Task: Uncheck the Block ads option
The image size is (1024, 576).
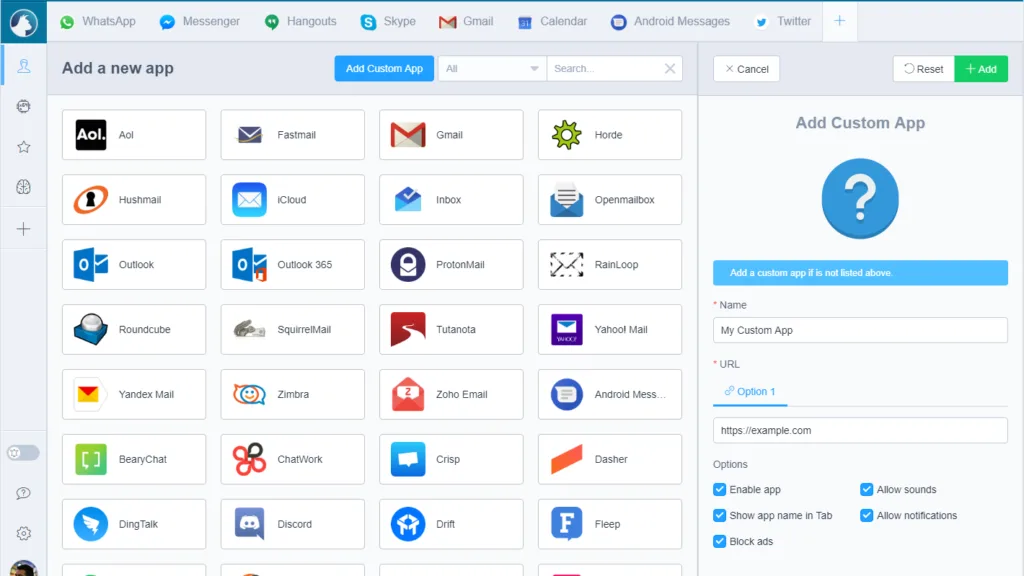Action: (720, 541)
